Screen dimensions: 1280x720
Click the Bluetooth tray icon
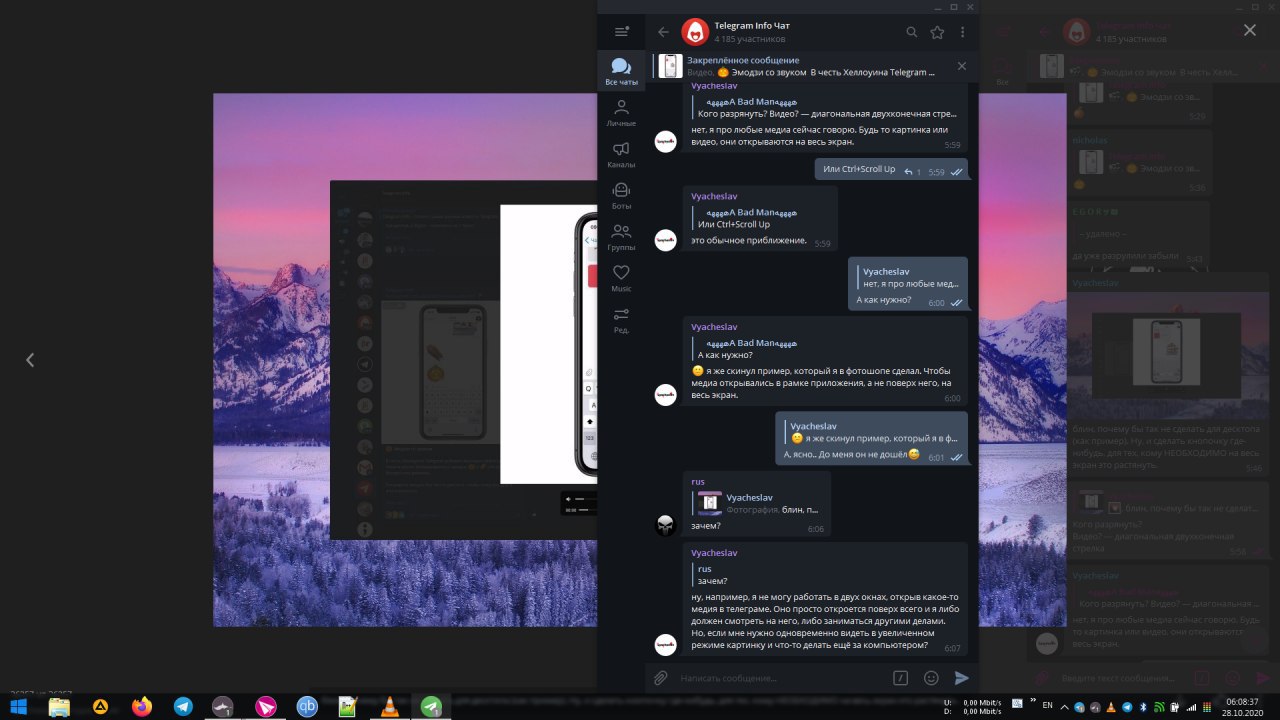[1143, 707]
